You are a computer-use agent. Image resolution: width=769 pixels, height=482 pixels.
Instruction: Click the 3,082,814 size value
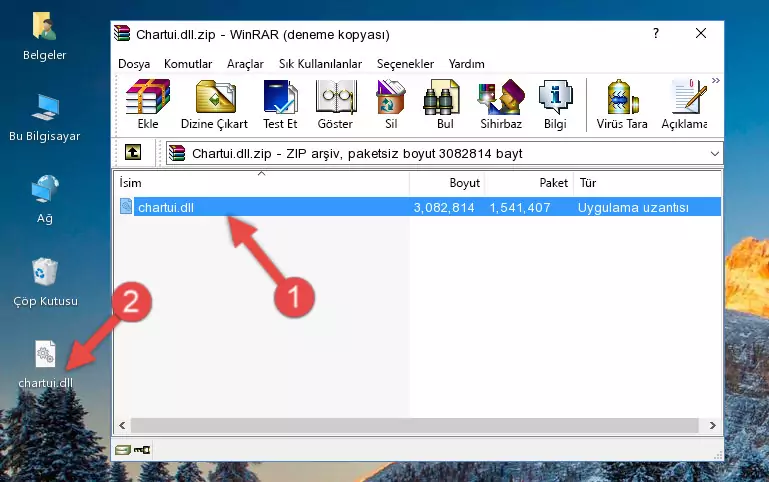(x=444, y=207)
